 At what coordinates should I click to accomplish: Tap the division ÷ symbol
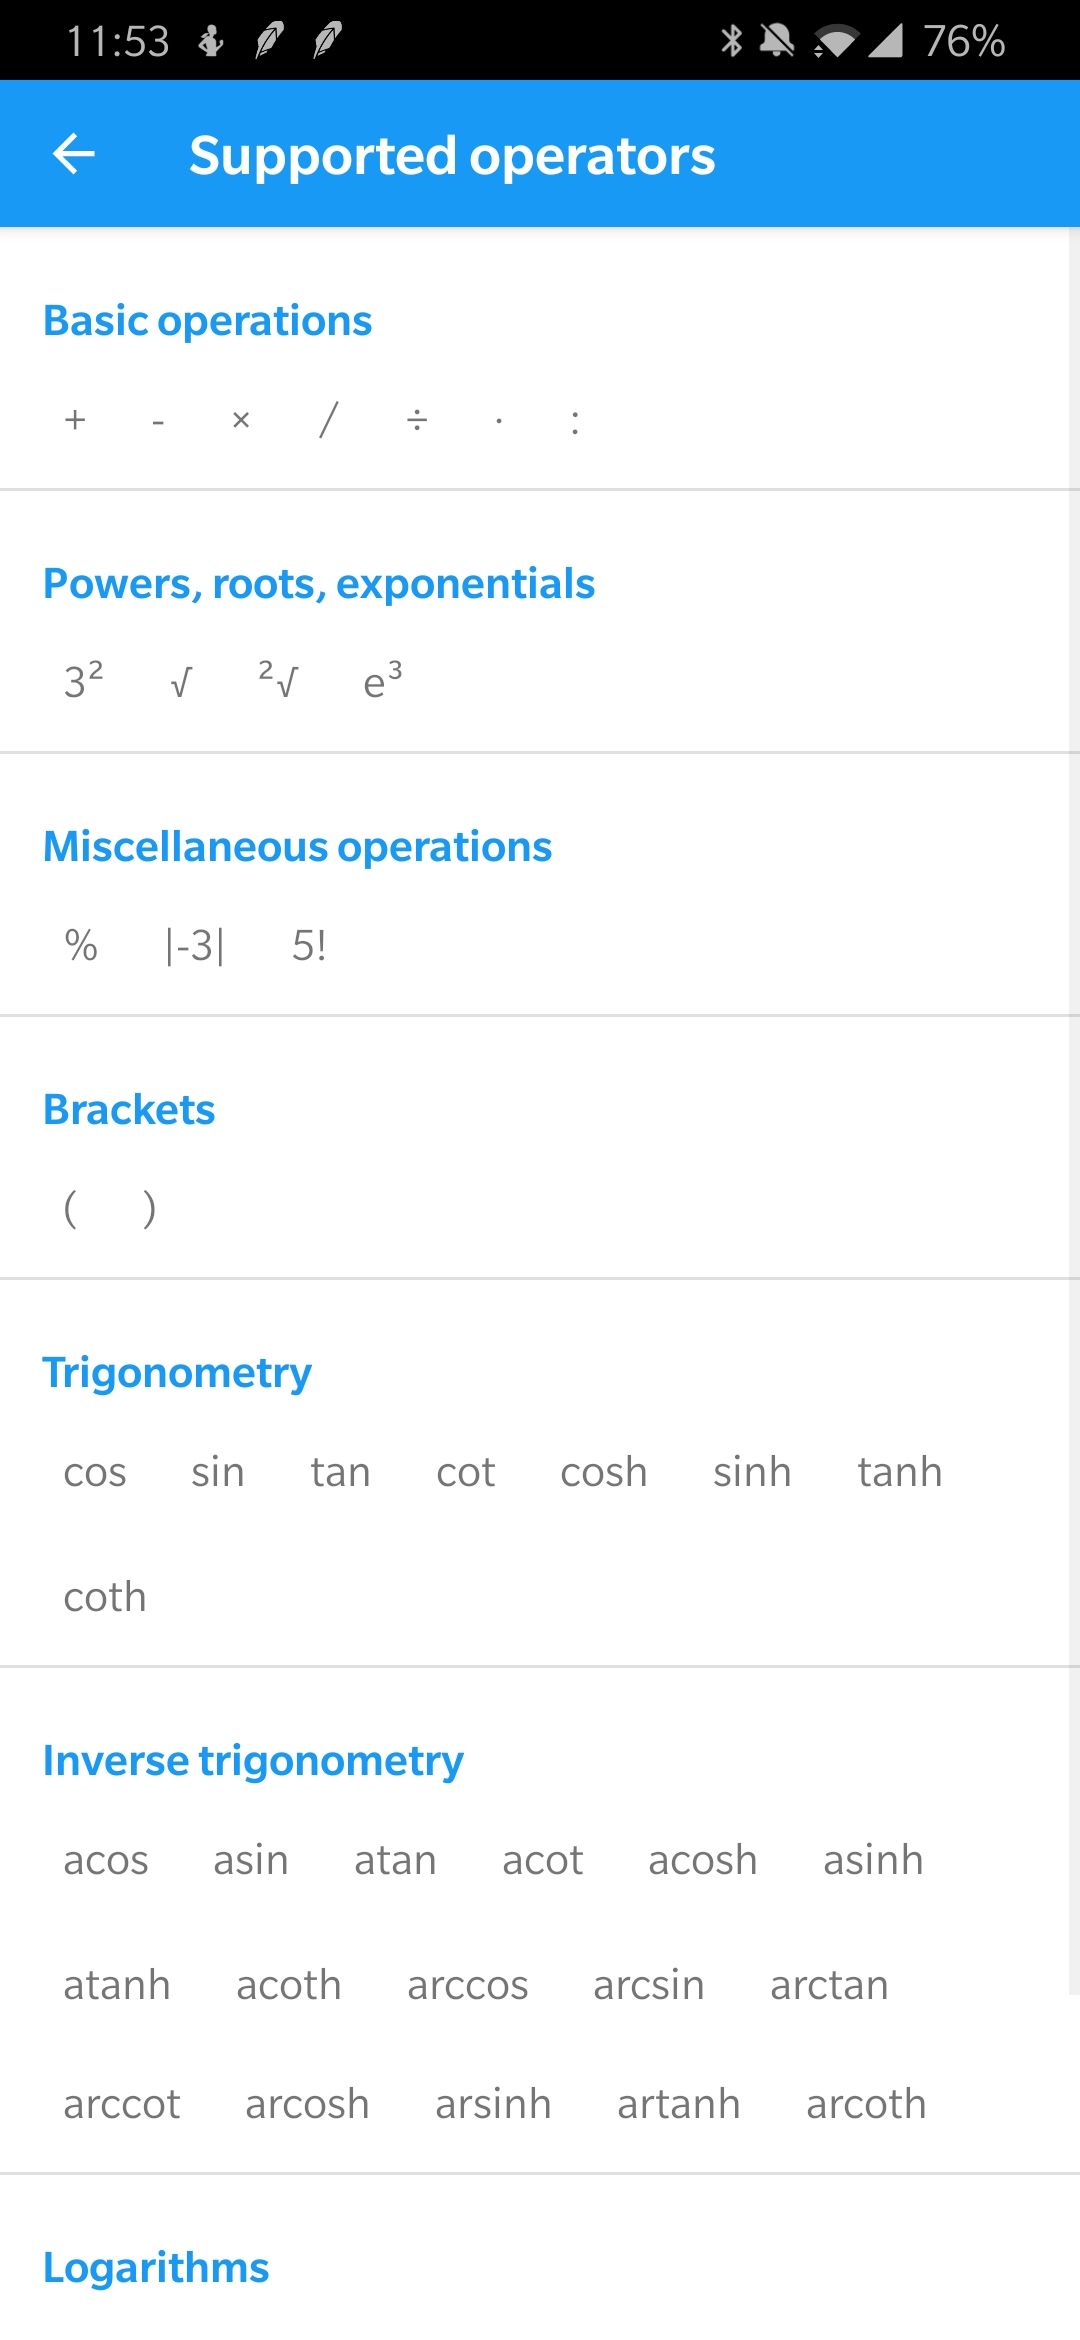click(x=416, y=420)
